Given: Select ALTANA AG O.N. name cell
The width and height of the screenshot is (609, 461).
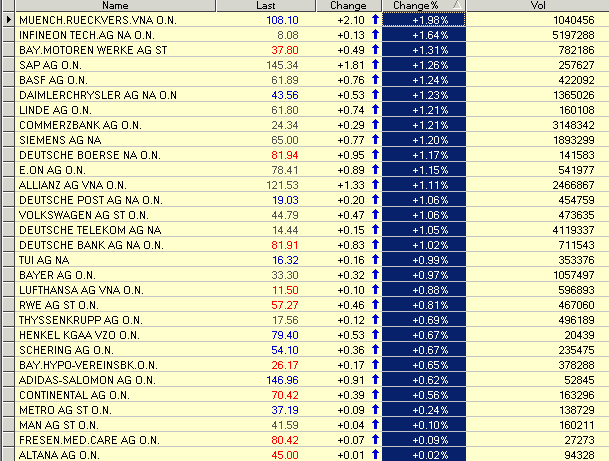Looking at the screenshot, I should [59, 455].
